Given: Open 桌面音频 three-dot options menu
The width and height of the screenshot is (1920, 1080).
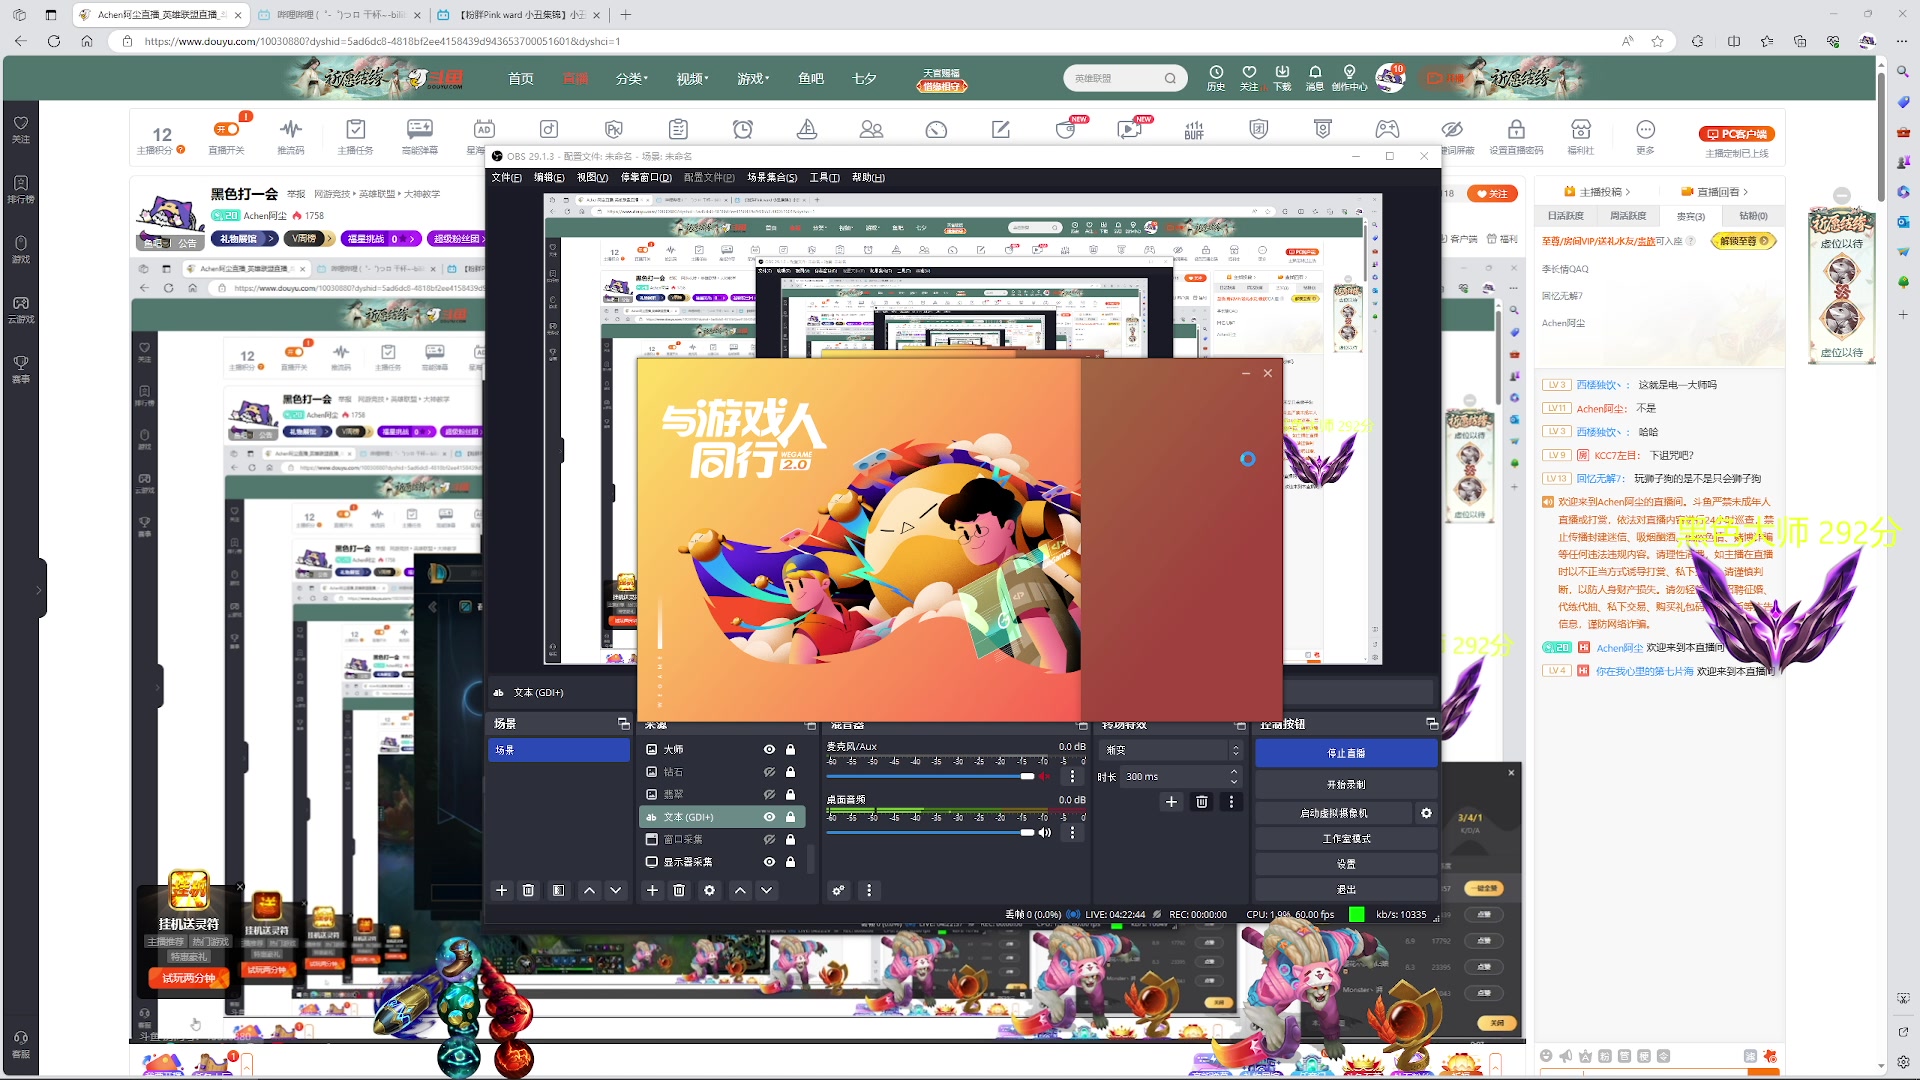Looking at the screenshot, I should tap(1072, 832).
